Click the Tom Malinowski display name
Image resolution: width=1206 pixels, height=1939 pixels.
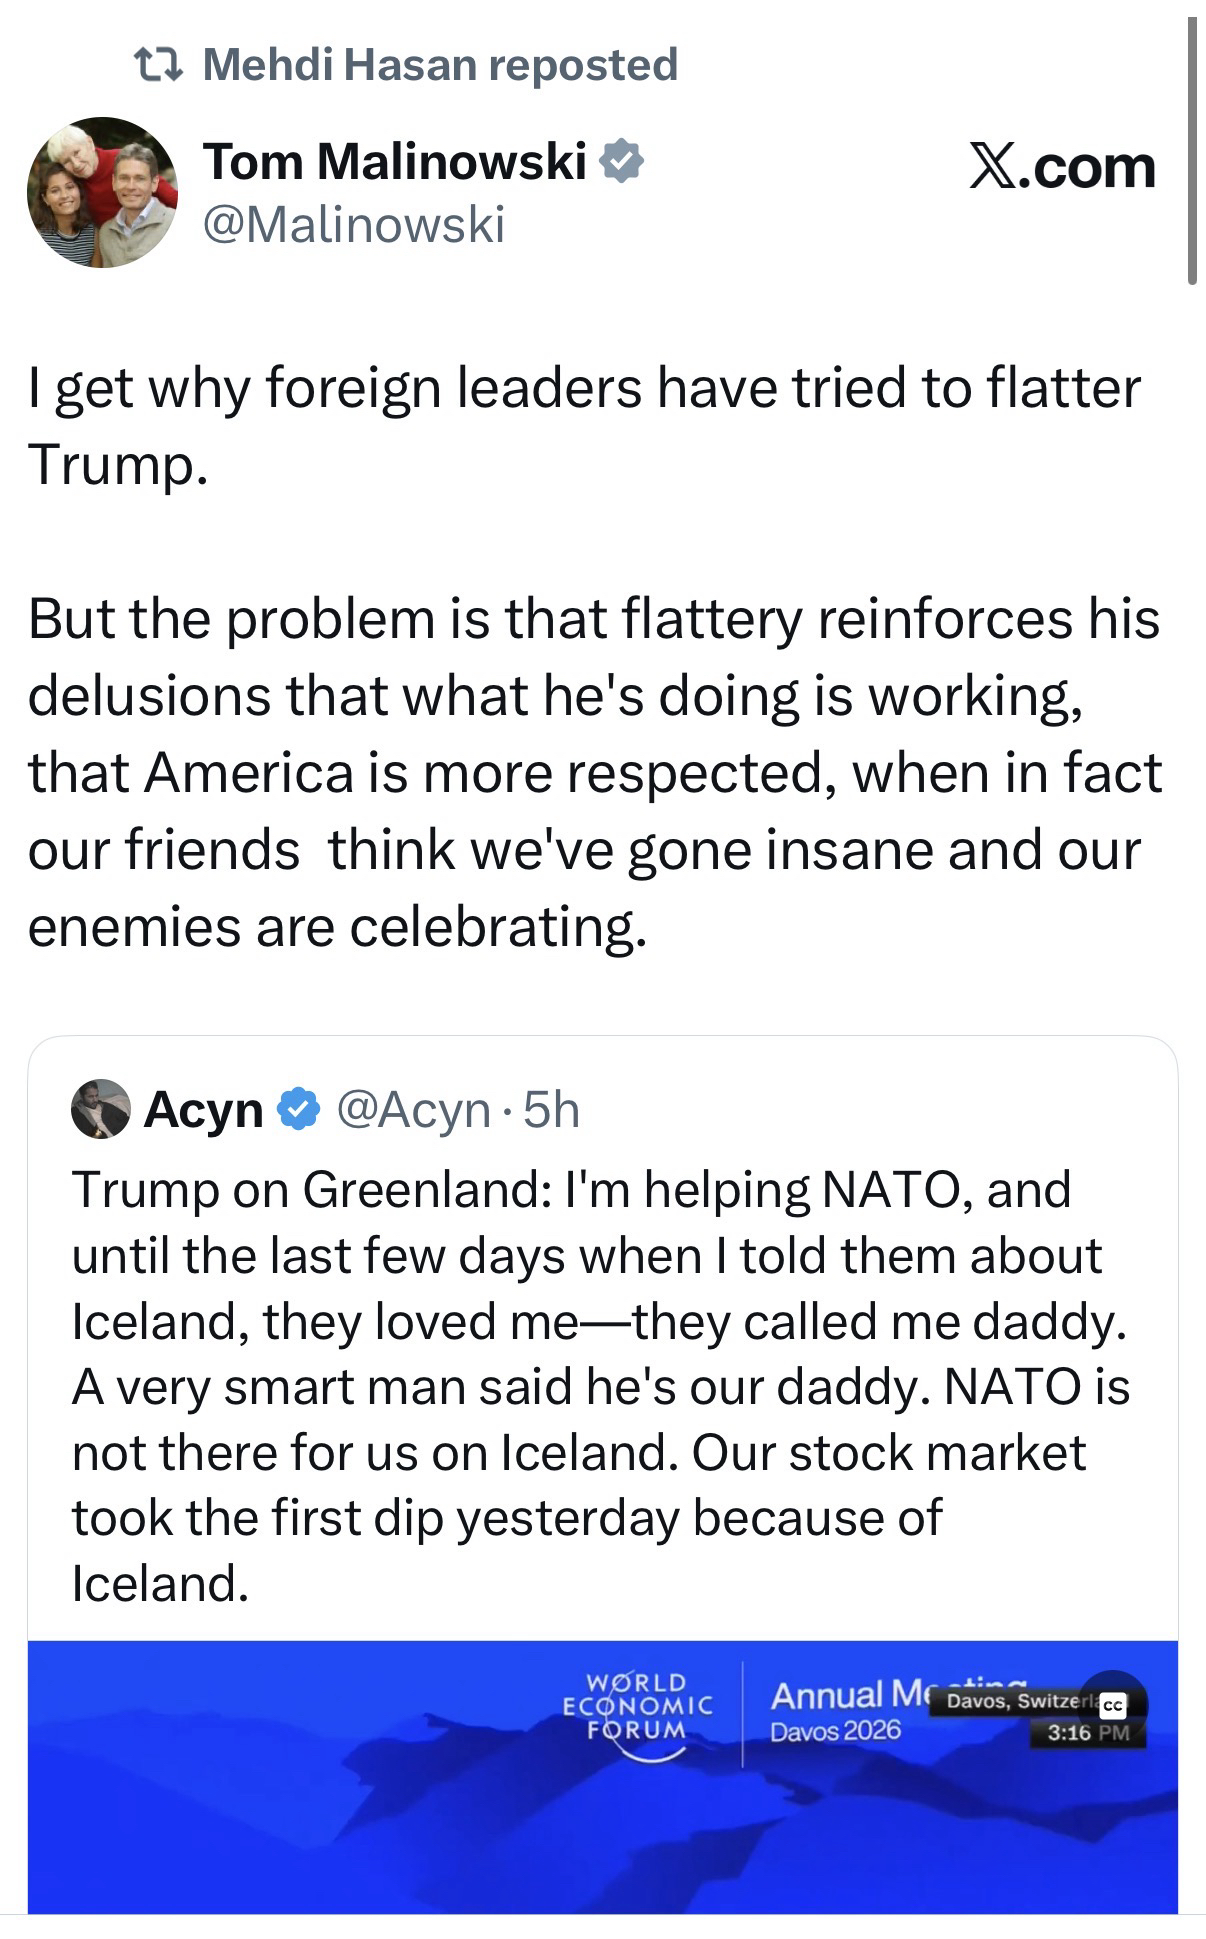394,161
